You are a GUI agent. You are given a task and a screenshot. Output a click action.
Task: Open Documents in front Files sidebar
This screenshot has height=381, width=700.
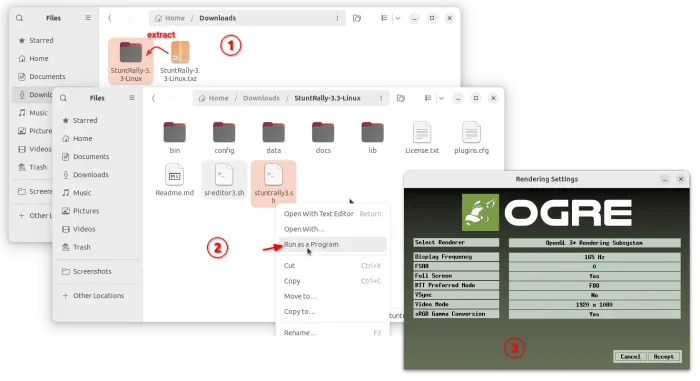[x=98, y=157]
